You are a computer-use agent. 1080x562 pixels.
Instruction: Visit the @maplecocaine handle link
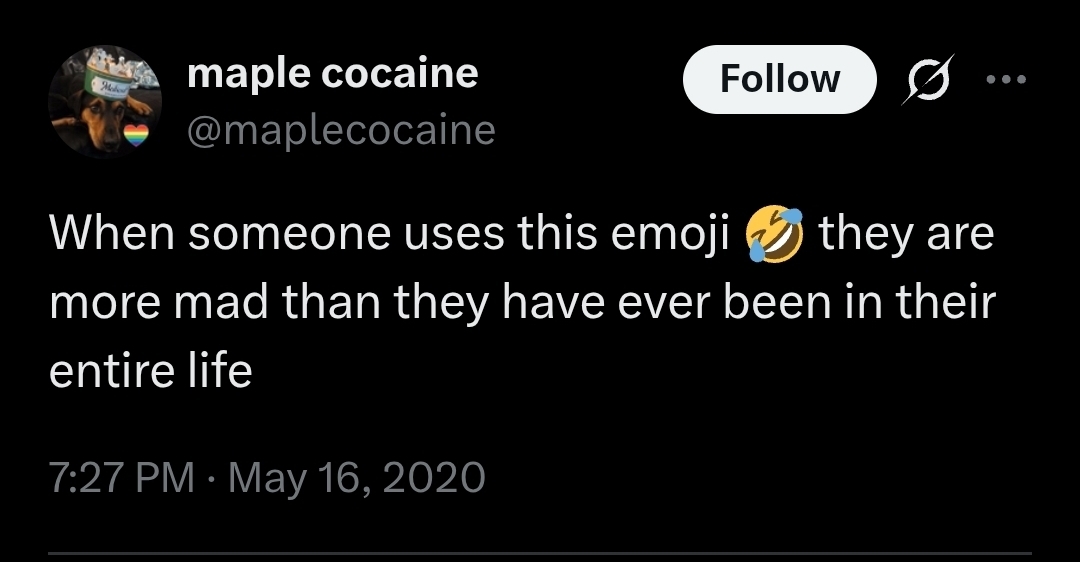(x=340, y=130)
